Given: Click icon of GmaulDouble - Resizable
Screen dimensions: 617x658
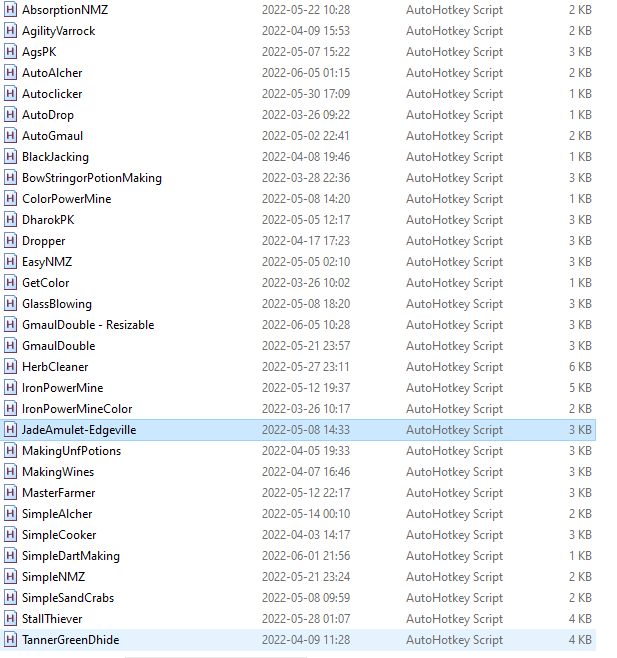Looking at the screenshot, I should [x=10, y=324].
